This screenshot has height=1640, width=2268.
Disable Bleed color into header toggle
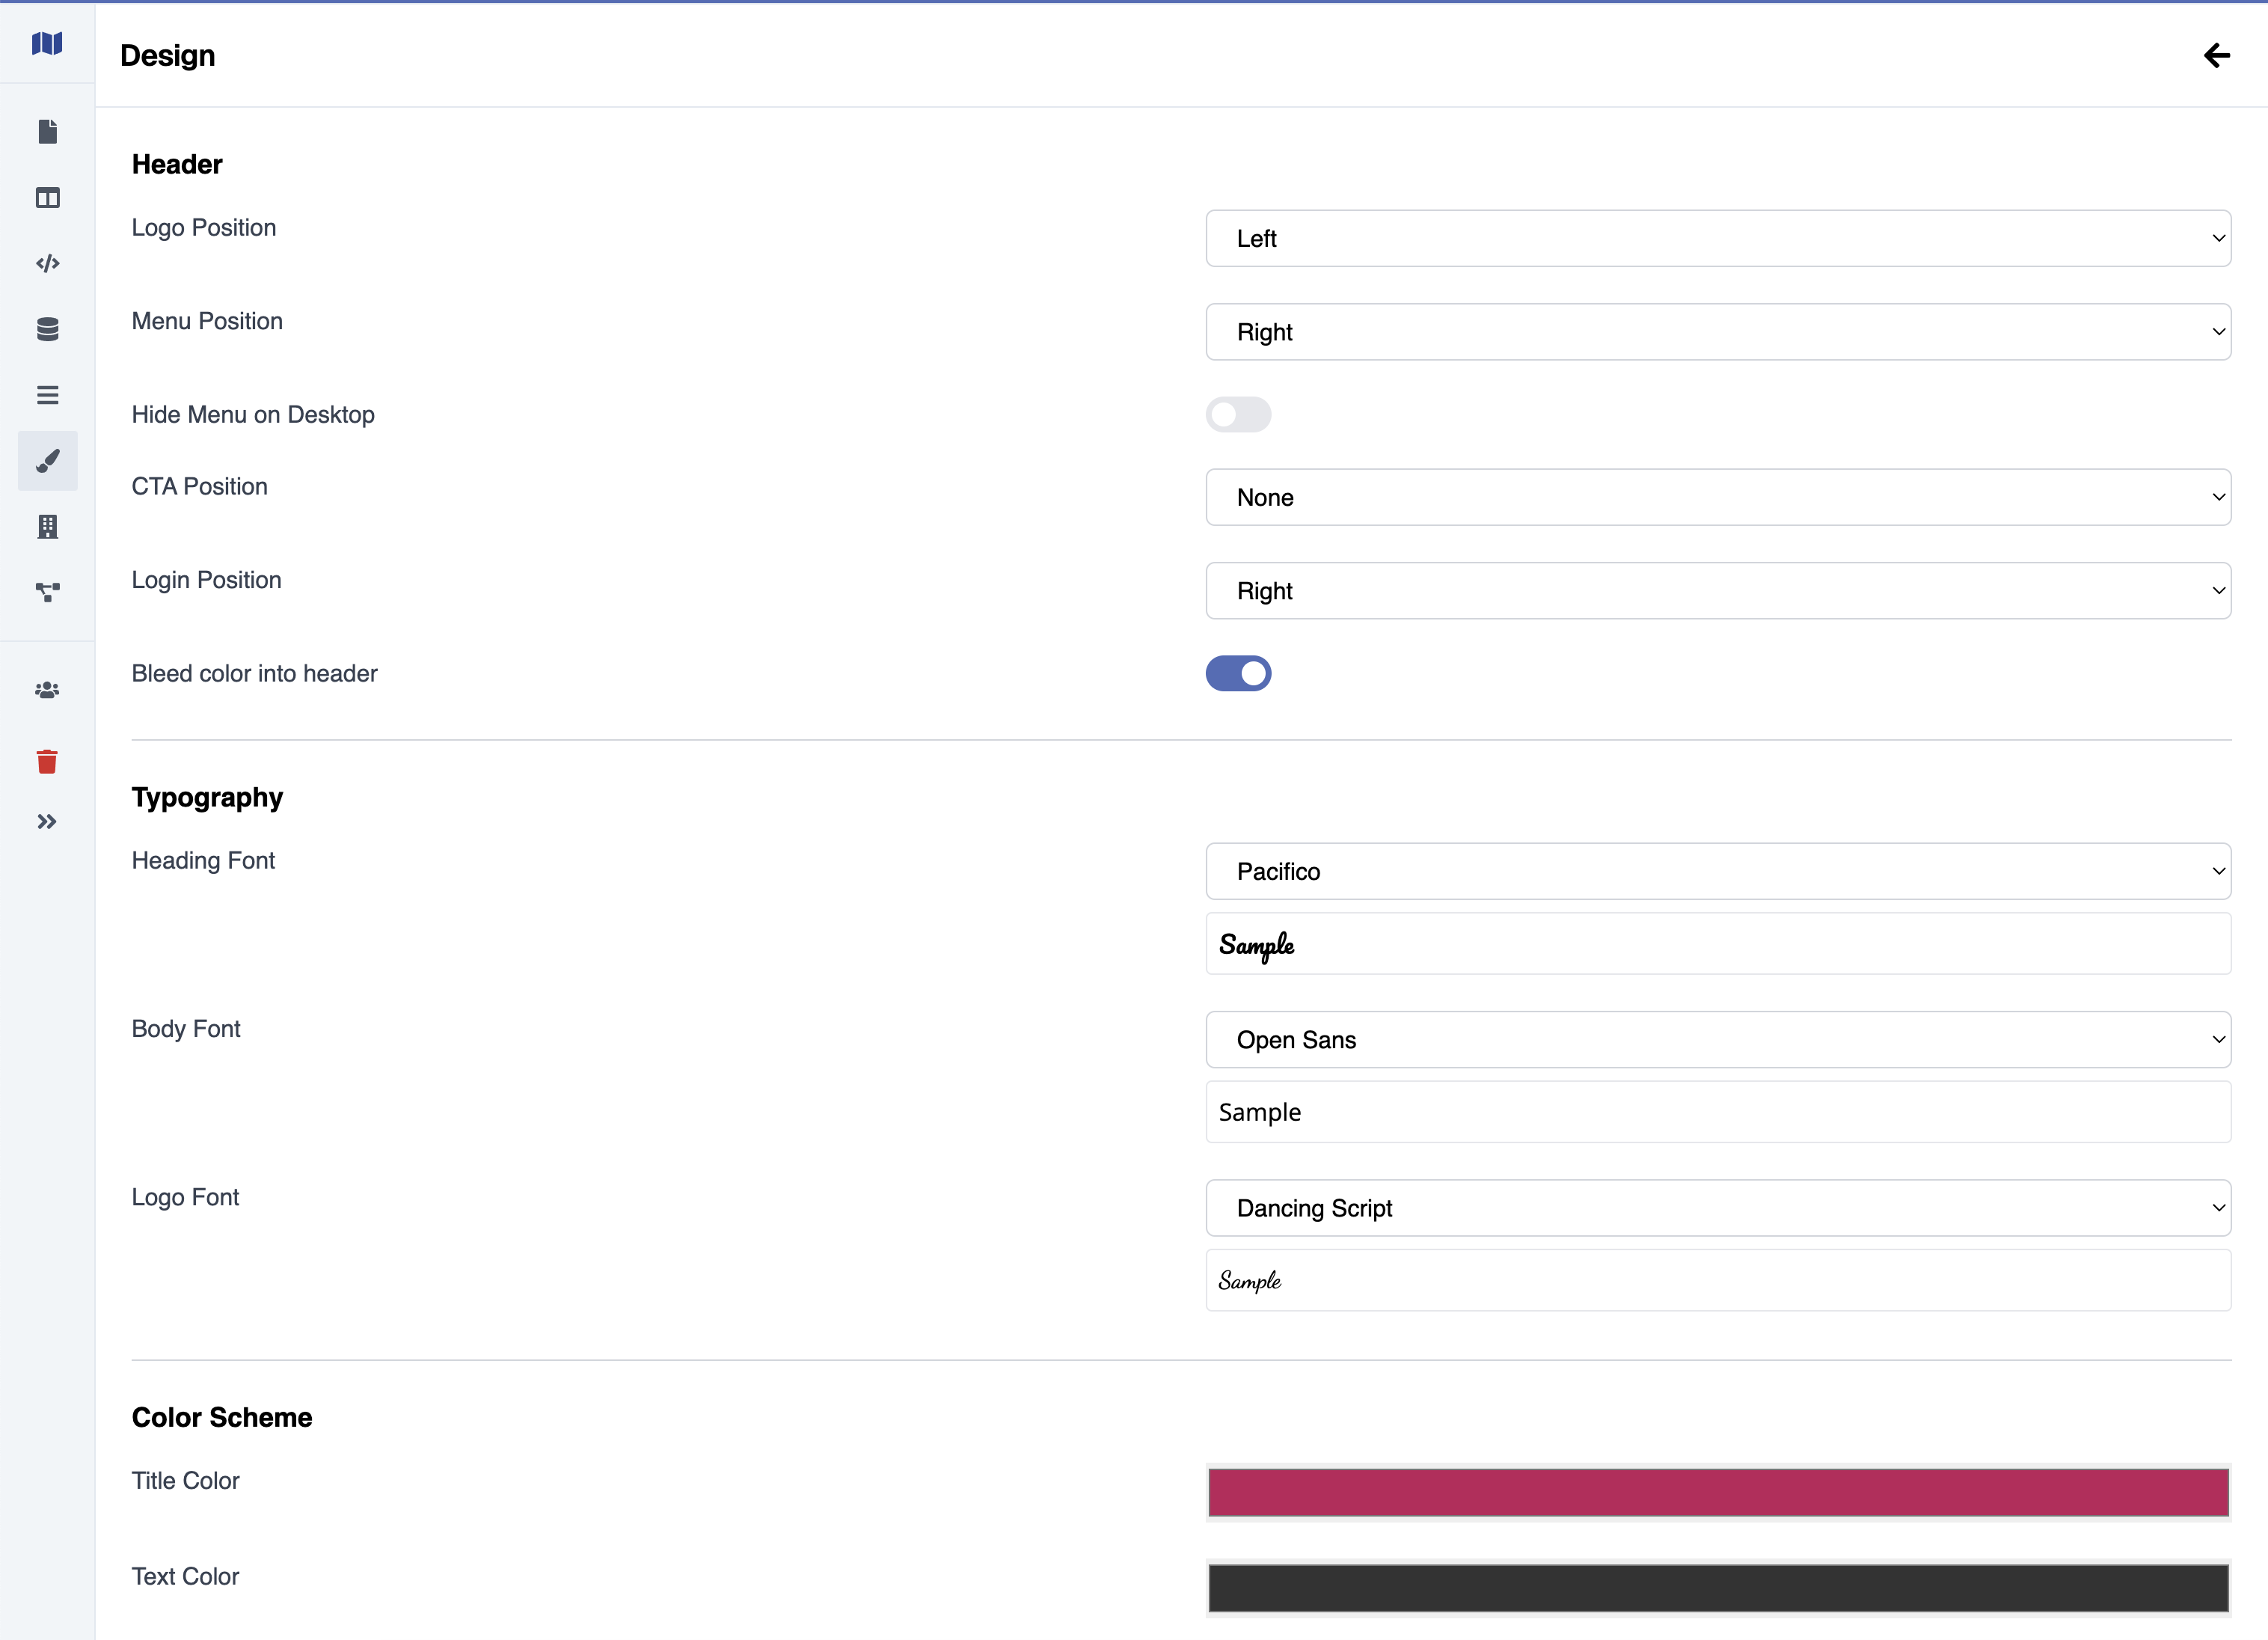pos(1238,674)
